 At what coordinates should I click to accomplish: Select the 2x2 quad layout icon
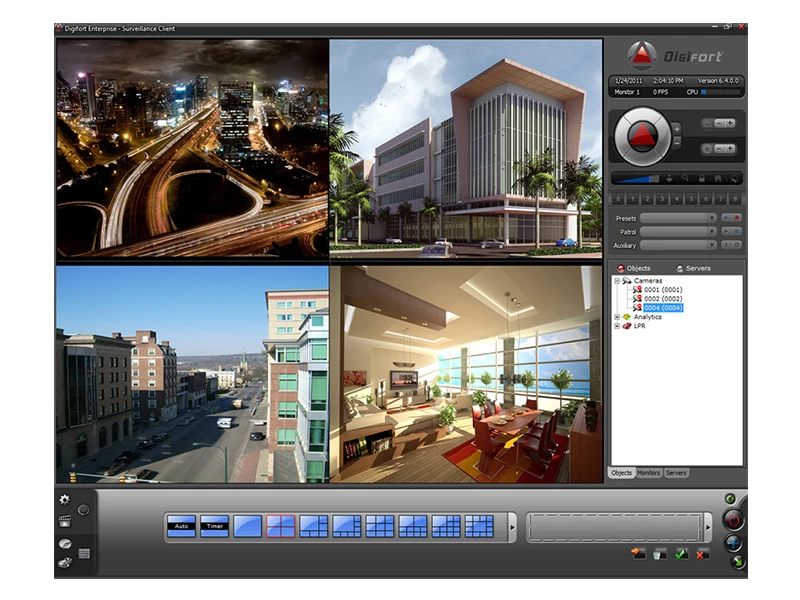(x=280, y=525)
